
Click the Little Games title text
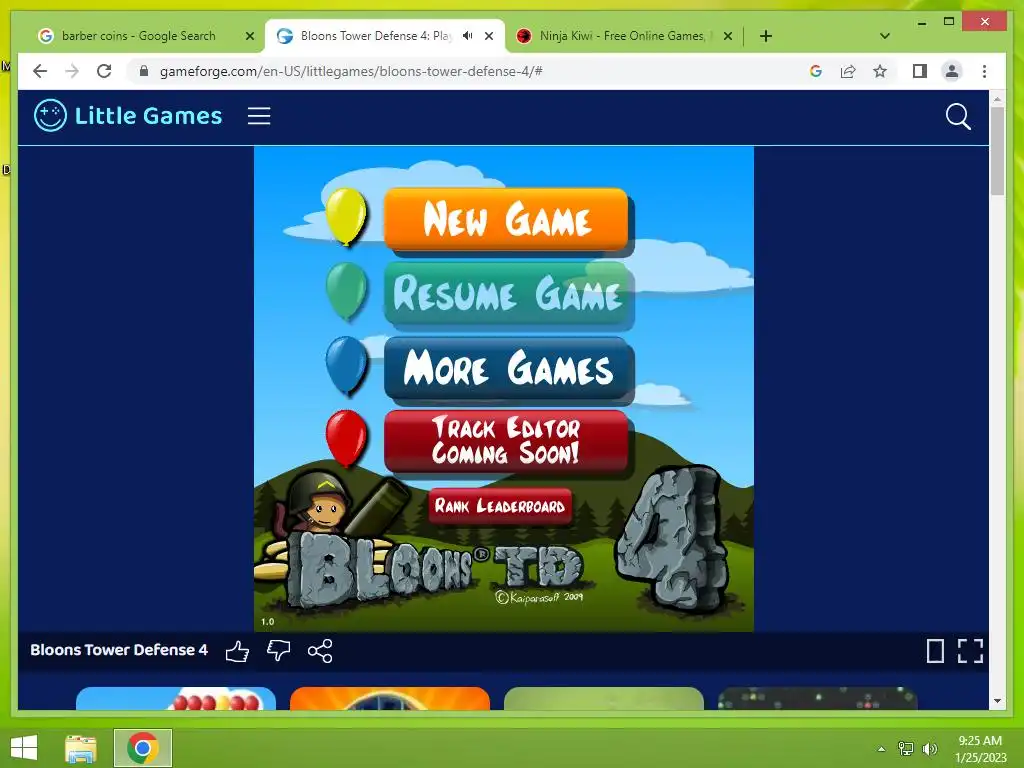coord(148,116)
